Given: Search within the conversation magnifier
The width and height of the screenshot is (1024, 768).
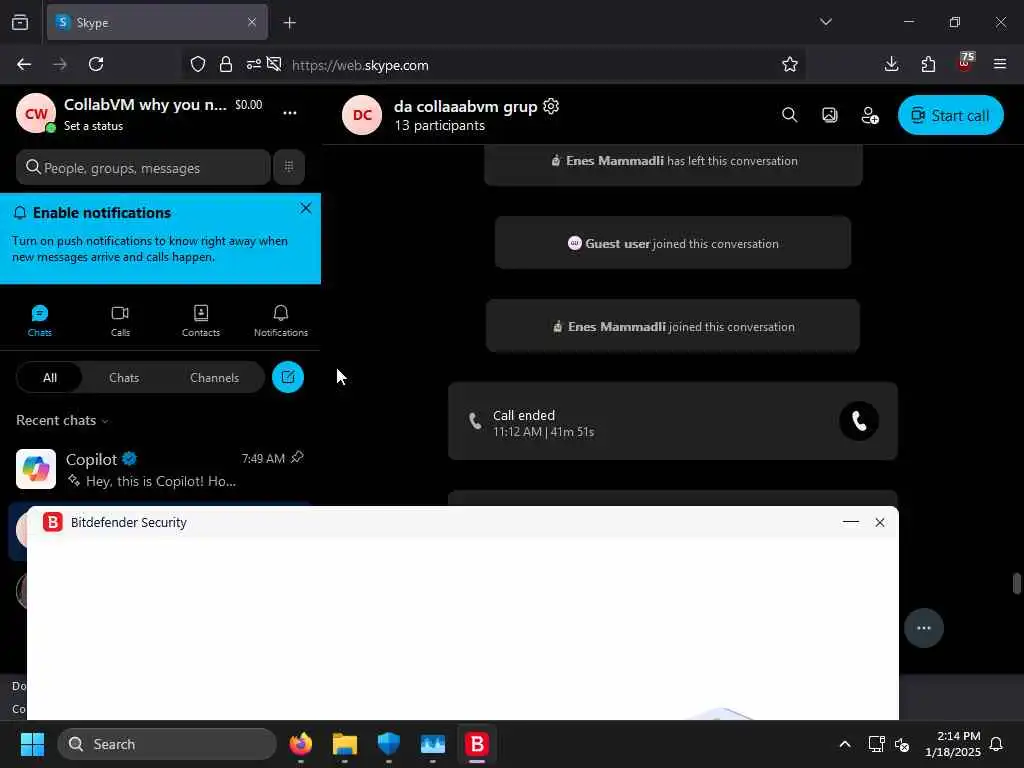Looking at the screenshot, I should click(790, 115).
